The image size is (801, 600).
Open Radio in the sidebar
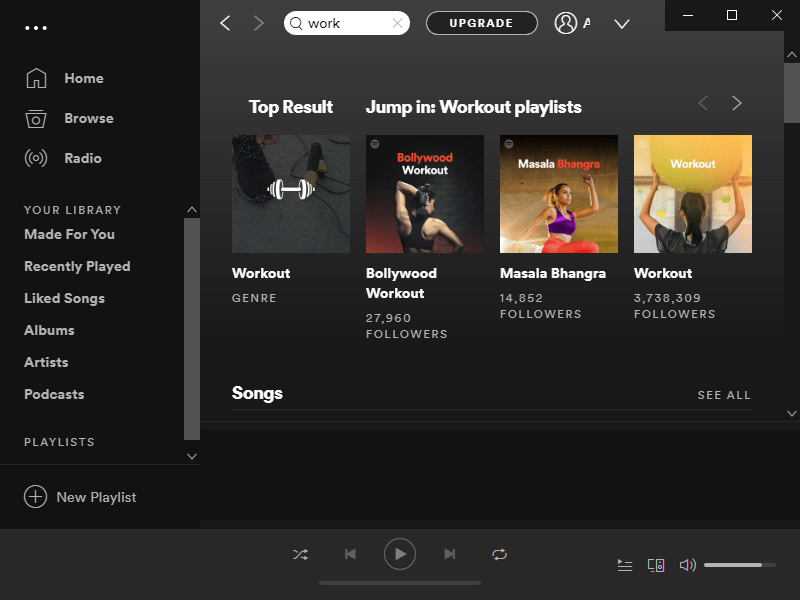83,158
